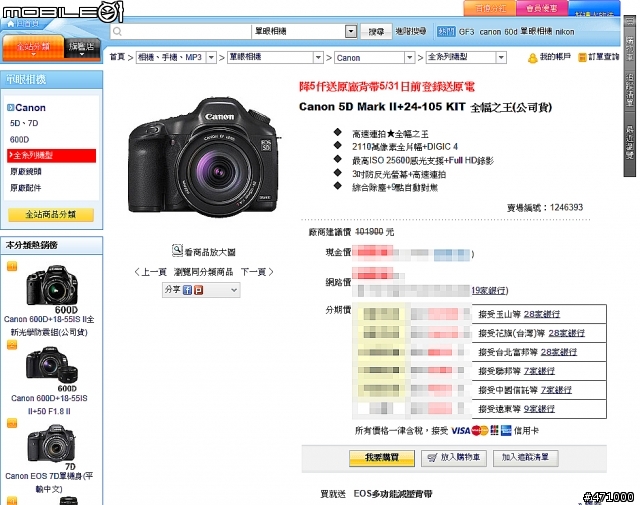The width and height of the screenshot is (640, 505).
Task: Click the magnifier icon in search box
Action: coord(118,31)
